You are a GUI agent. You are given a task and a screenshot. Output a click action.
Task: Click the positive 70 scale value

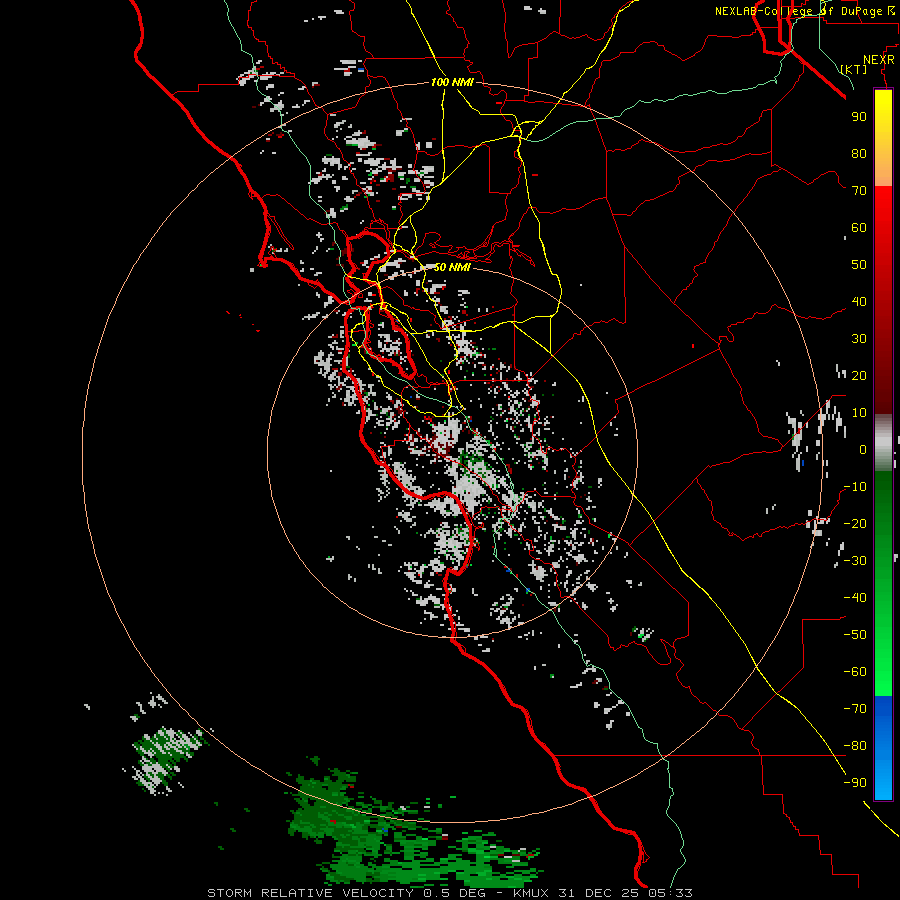[859, 190]
